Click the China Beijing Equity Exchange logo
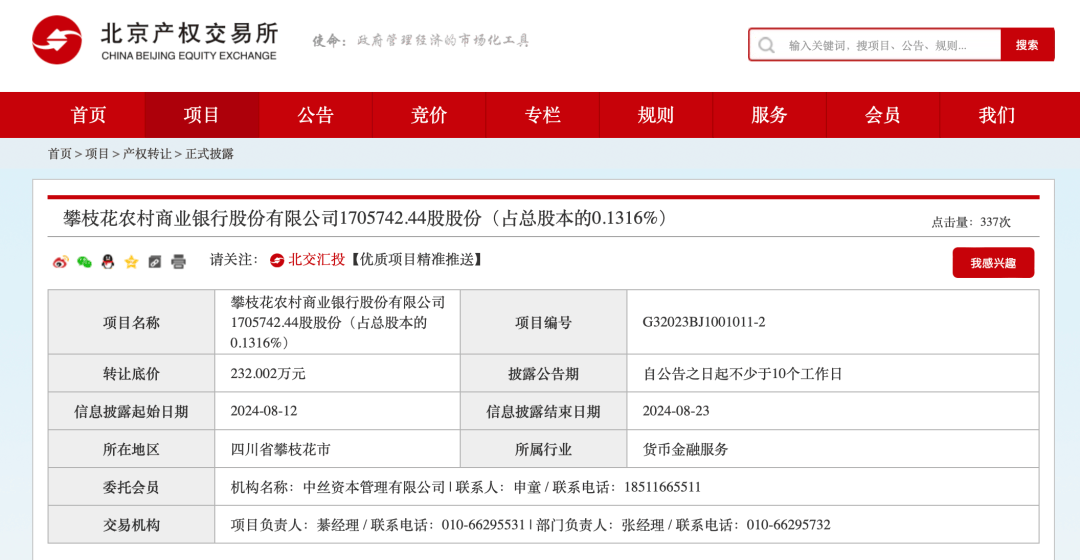This screenshot has height=560, width=1080. coord(155,41)
